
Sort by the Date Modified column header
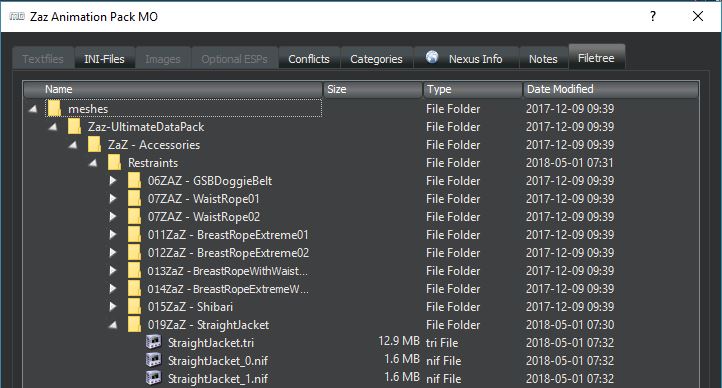pyautogui.click(x=611, y=89)
